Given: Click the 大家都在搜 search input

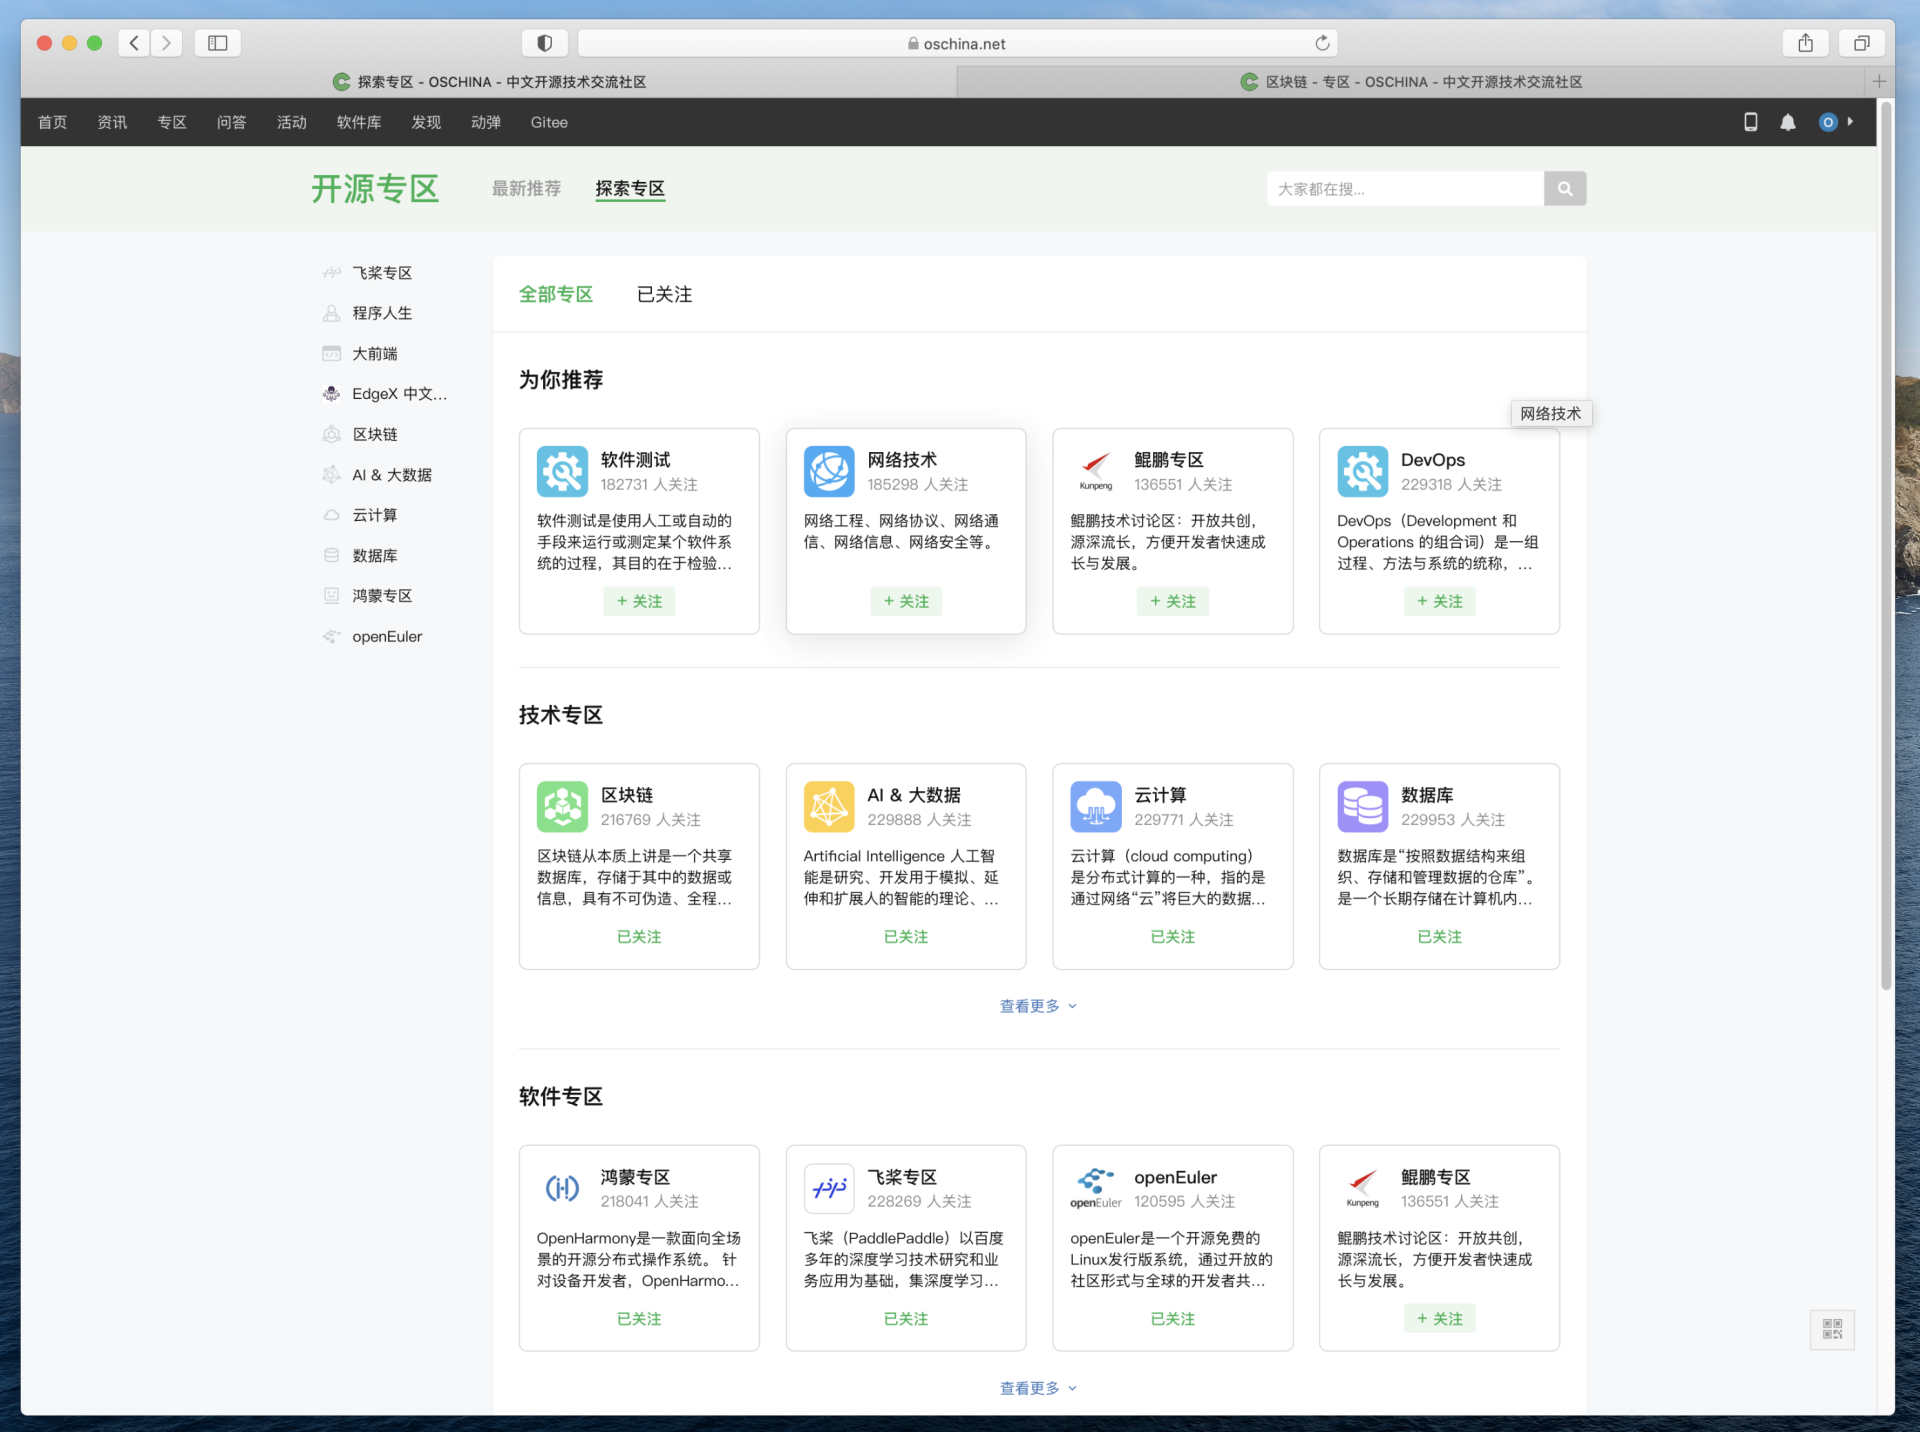Looking at the screenshot, I should pyautogui.click(x=1405, y=188).
